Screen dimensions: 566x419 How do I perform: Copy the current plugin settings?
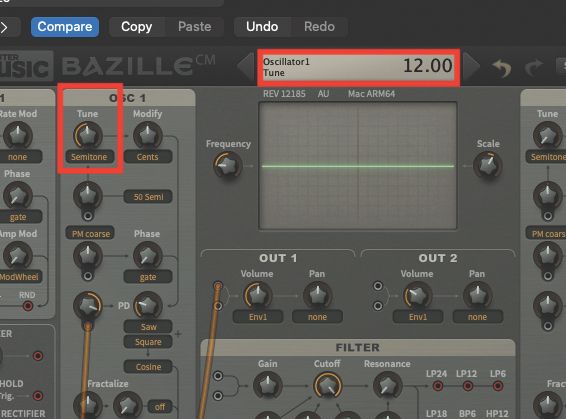[x=137, y=27]
